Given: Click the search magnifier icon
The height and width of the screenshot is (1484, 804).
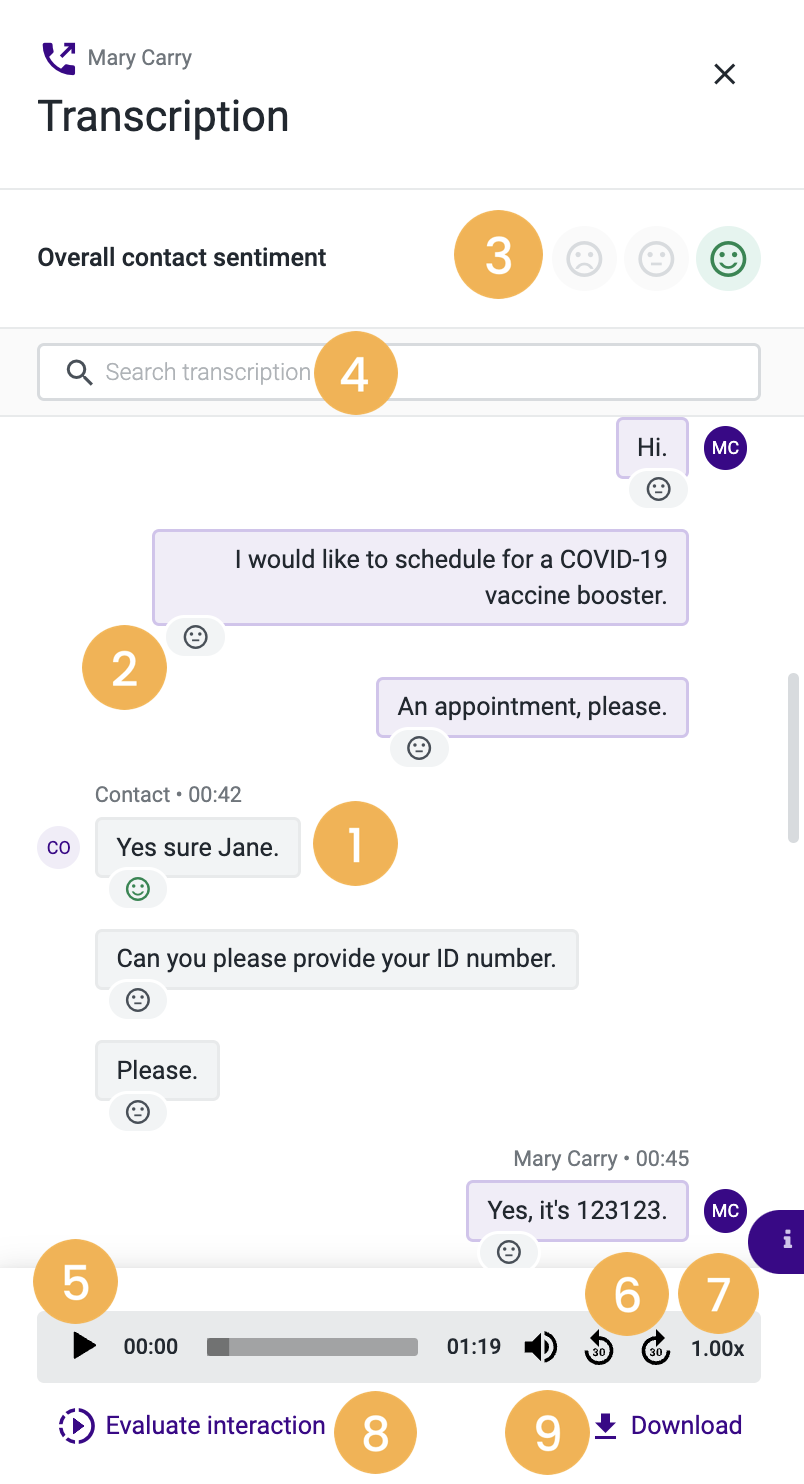Looking at the screenshot, I should click(x=79, y=371).
